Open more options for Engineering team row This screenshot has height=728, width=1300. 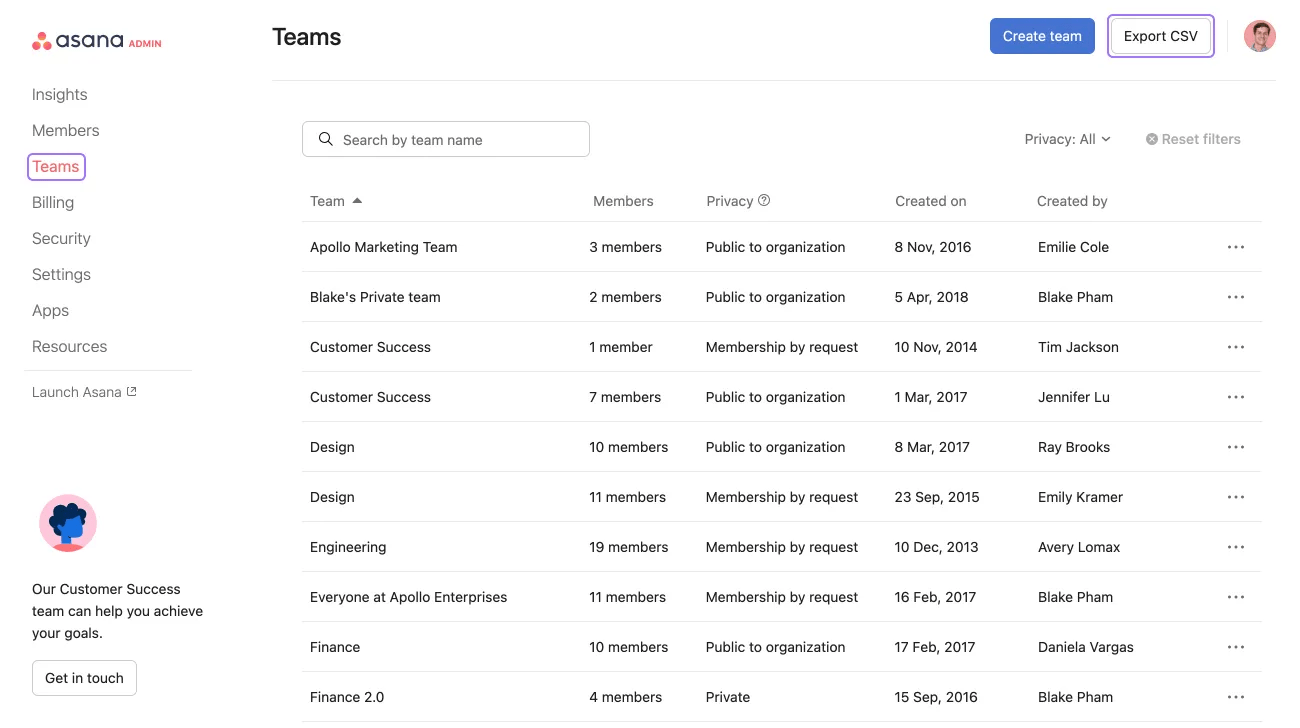coord(1235,547)
